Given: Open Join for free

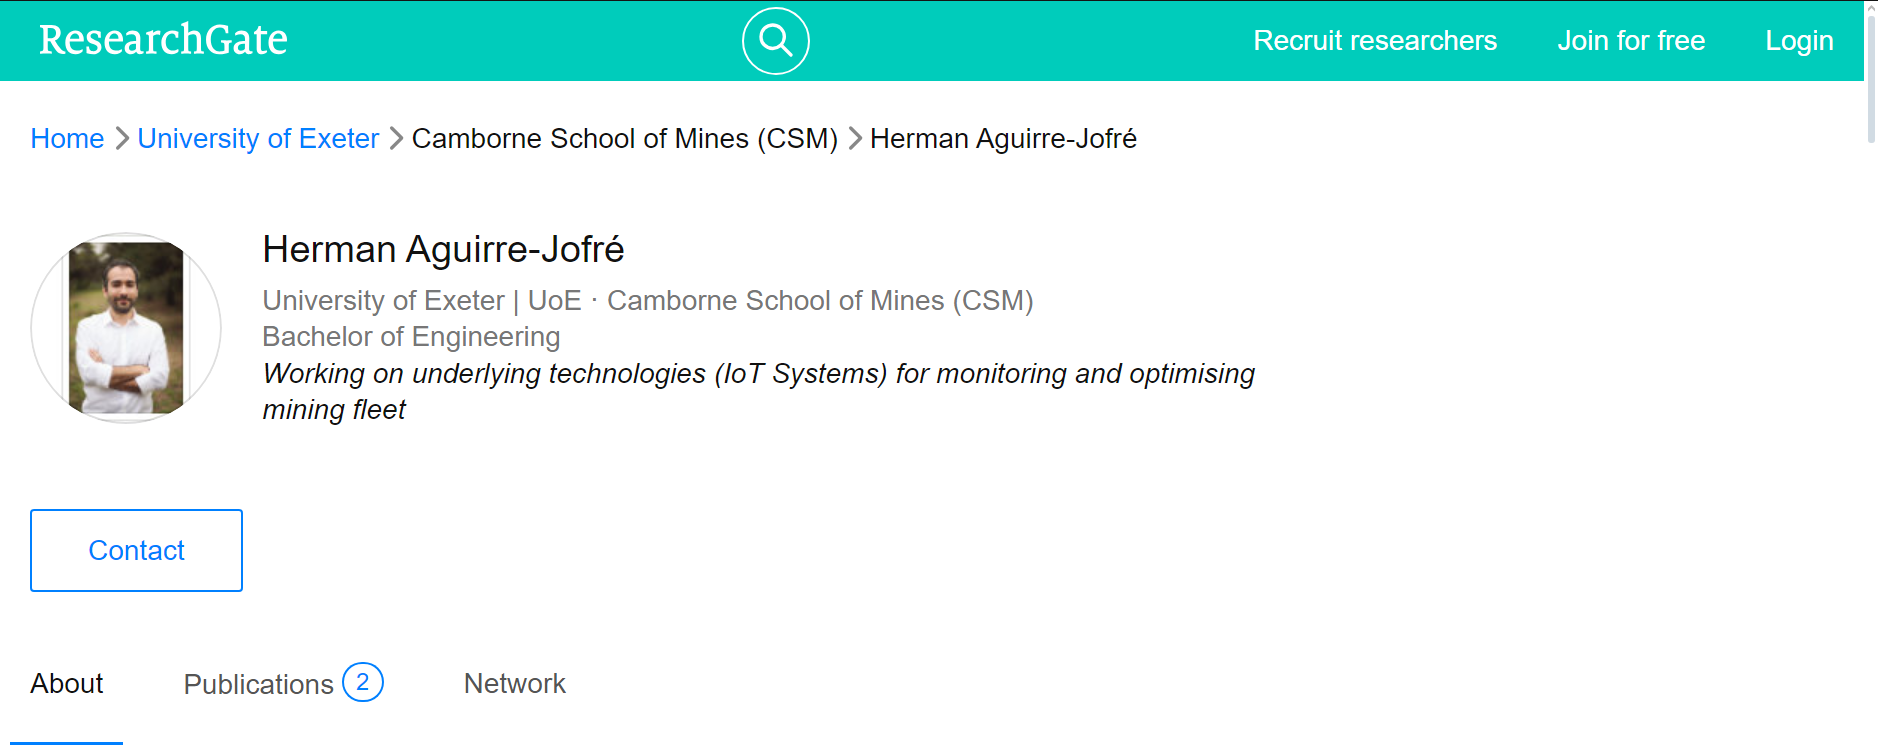Looking at the screenshot, I should 1630,40.
